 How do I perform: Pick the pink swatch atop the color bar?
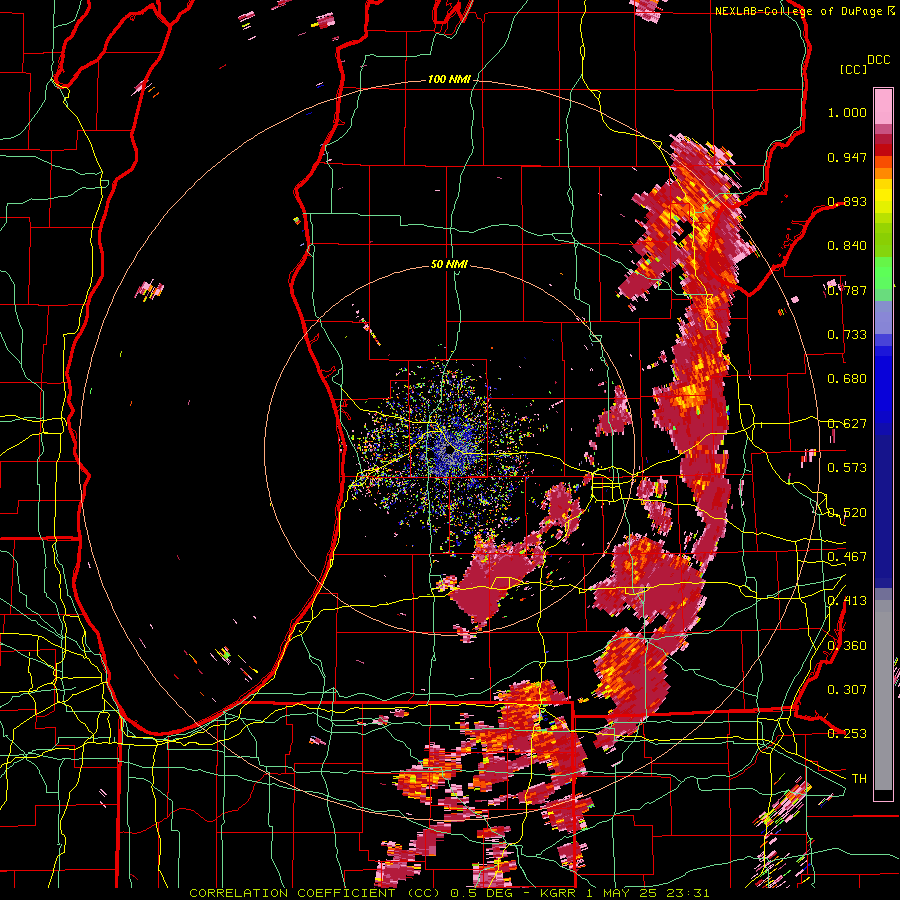(x=883, y=106)
